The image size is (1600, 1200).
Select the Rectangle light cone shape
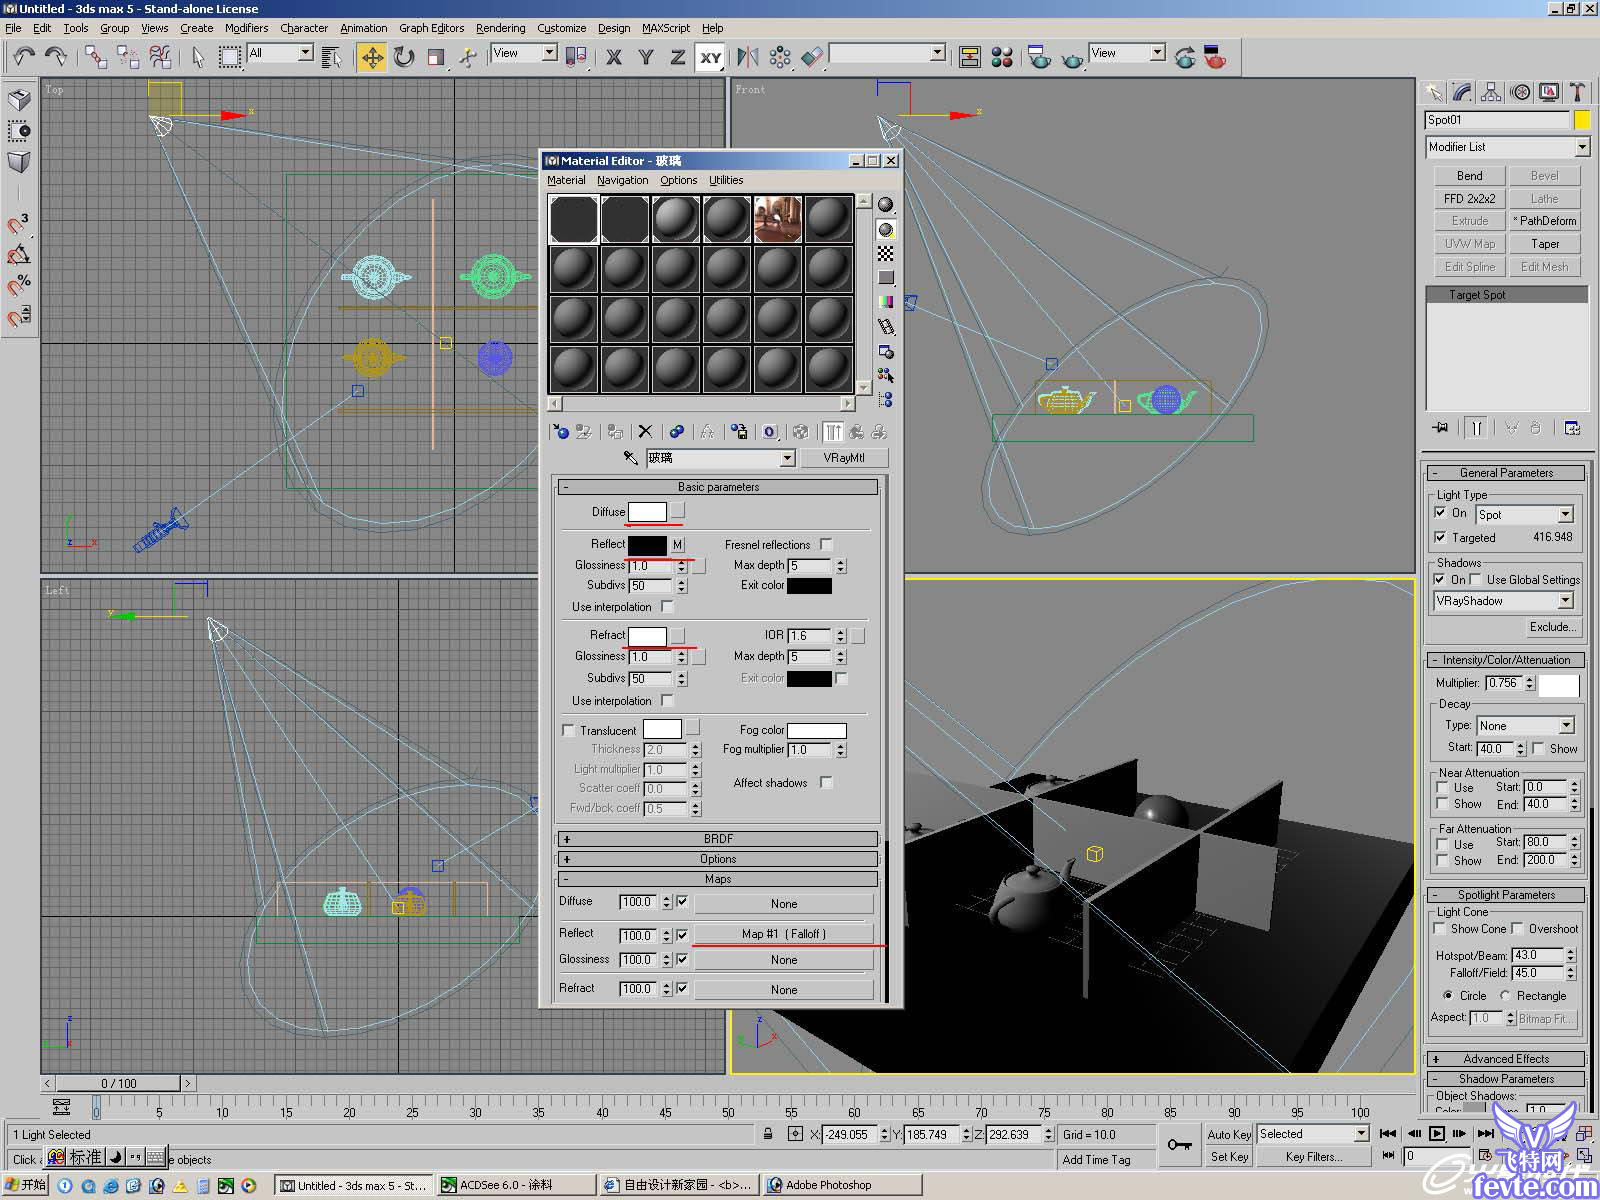[x=1505, y=995]
